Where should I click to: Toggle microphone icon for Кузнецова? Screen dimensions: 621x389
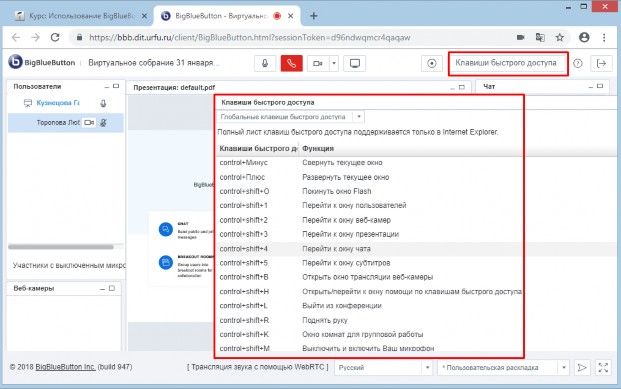[x=103, y=103]
